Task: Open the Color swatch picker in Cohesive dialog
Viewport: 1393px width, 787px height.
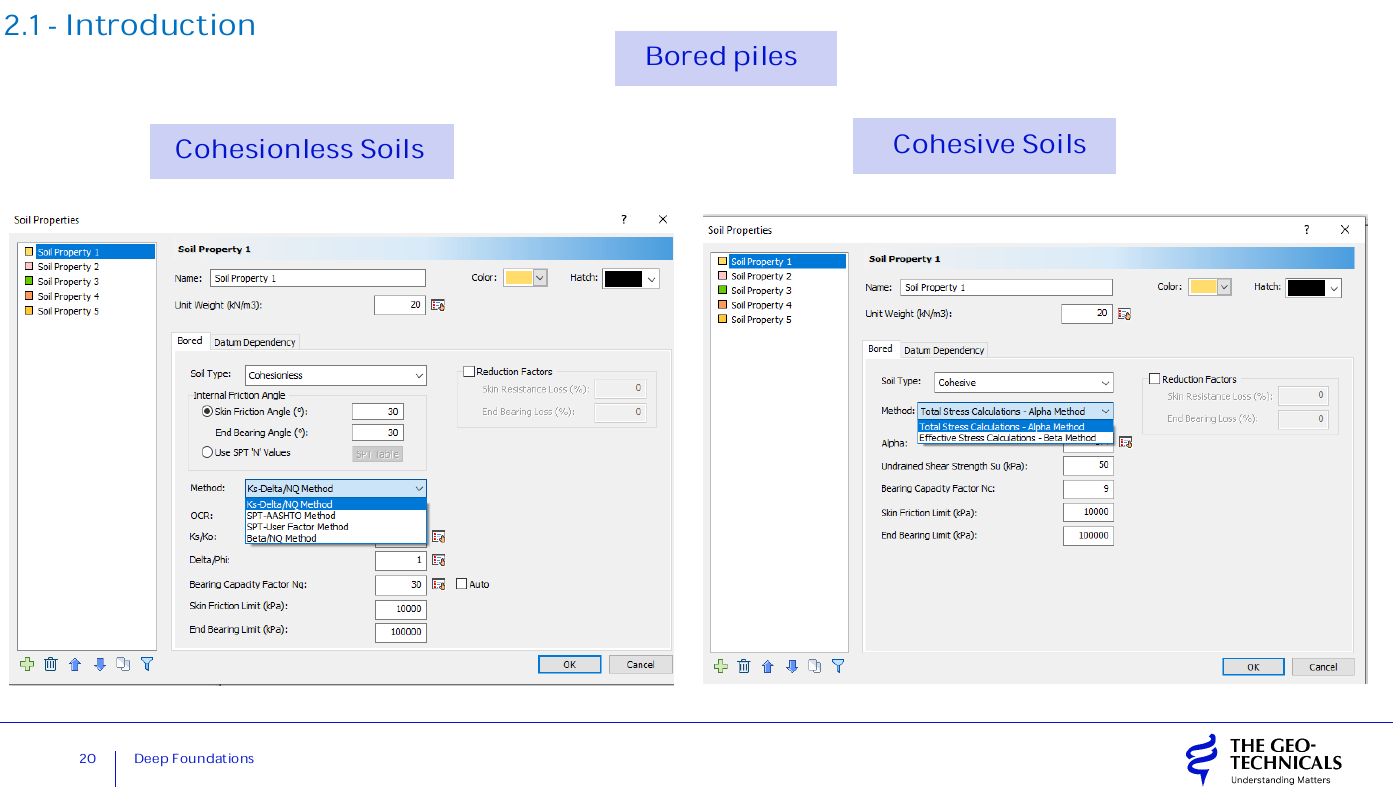Action: coord(1210,287)
